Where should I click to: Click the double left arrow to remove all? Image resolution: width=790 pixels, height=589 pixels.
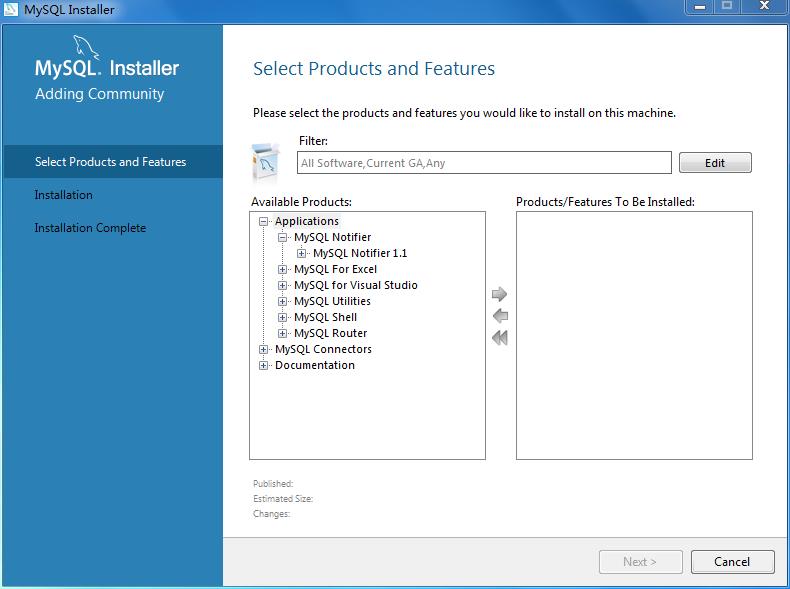tap(500, 338)
